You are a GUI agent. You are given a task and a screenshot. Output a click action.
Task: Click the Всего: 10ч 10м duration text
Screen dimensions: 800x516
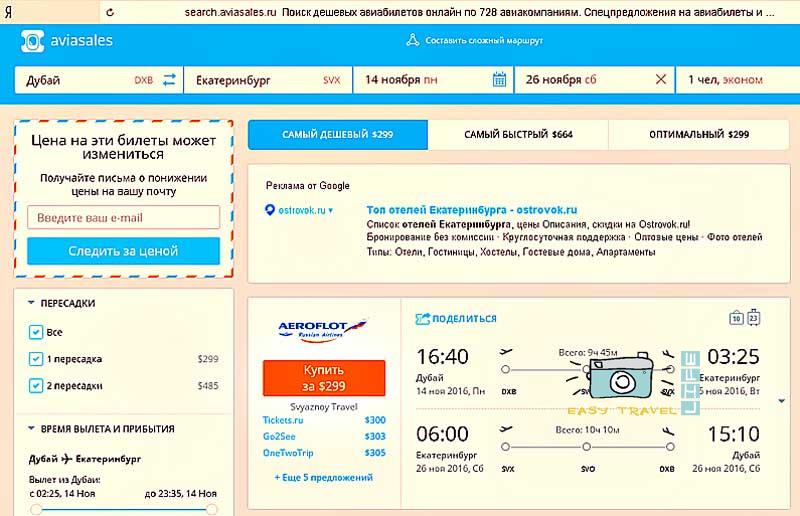[x=587, y=430]
